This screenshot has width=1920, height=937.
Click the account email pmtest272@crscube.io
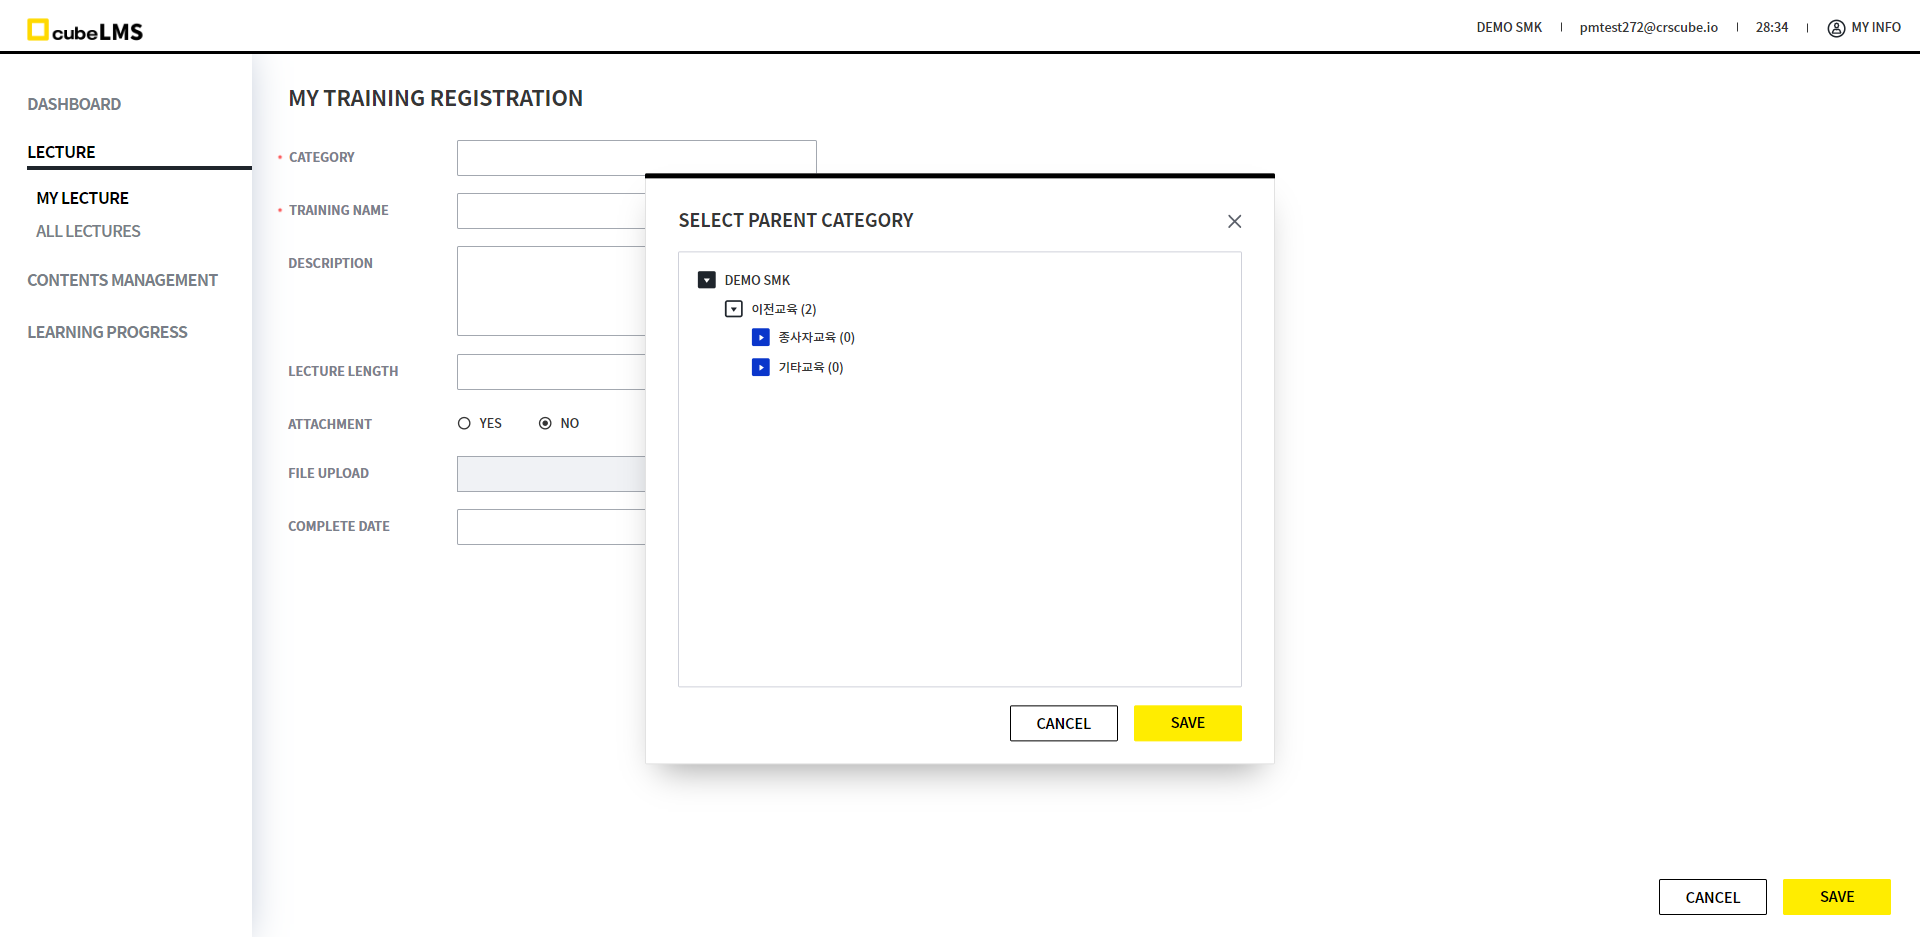click(1648, 28)
